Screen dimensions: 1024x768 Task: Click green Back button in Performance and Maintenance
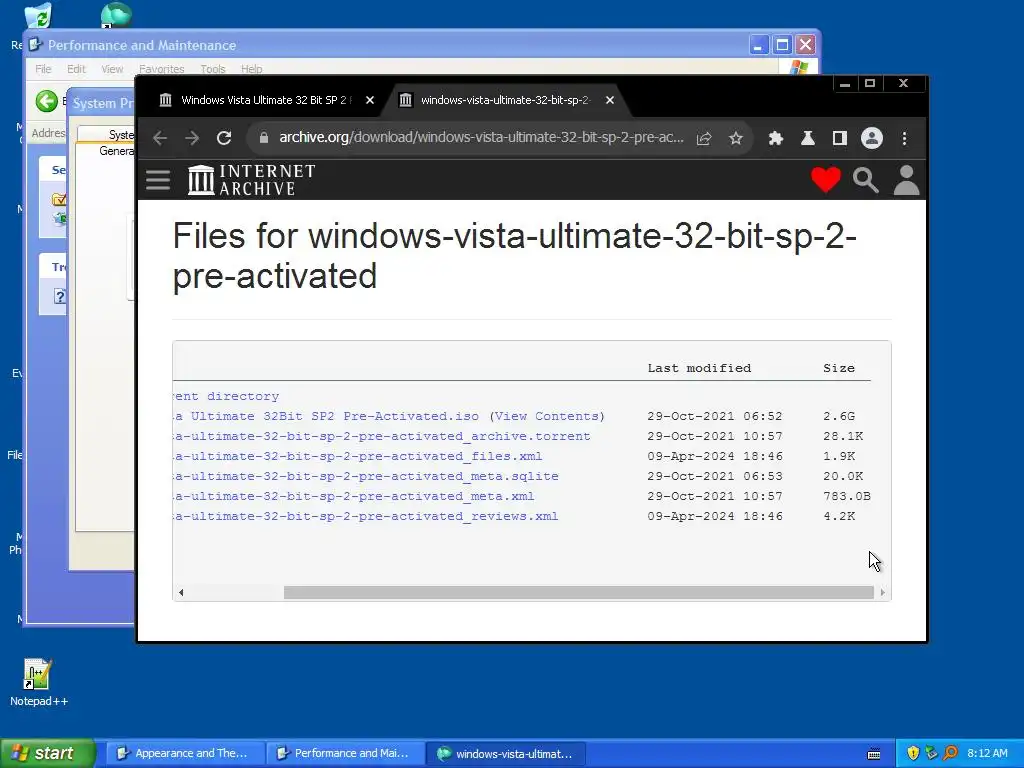point(46,101)
